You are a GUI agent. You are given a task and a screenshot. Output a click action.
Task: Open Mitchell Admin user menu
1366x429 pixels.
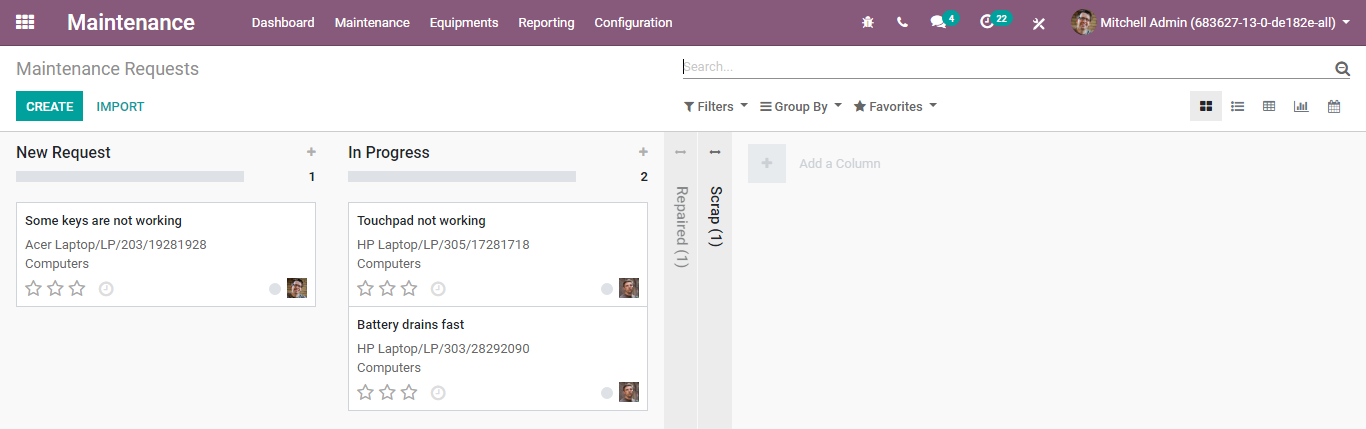click(1211, 22)
